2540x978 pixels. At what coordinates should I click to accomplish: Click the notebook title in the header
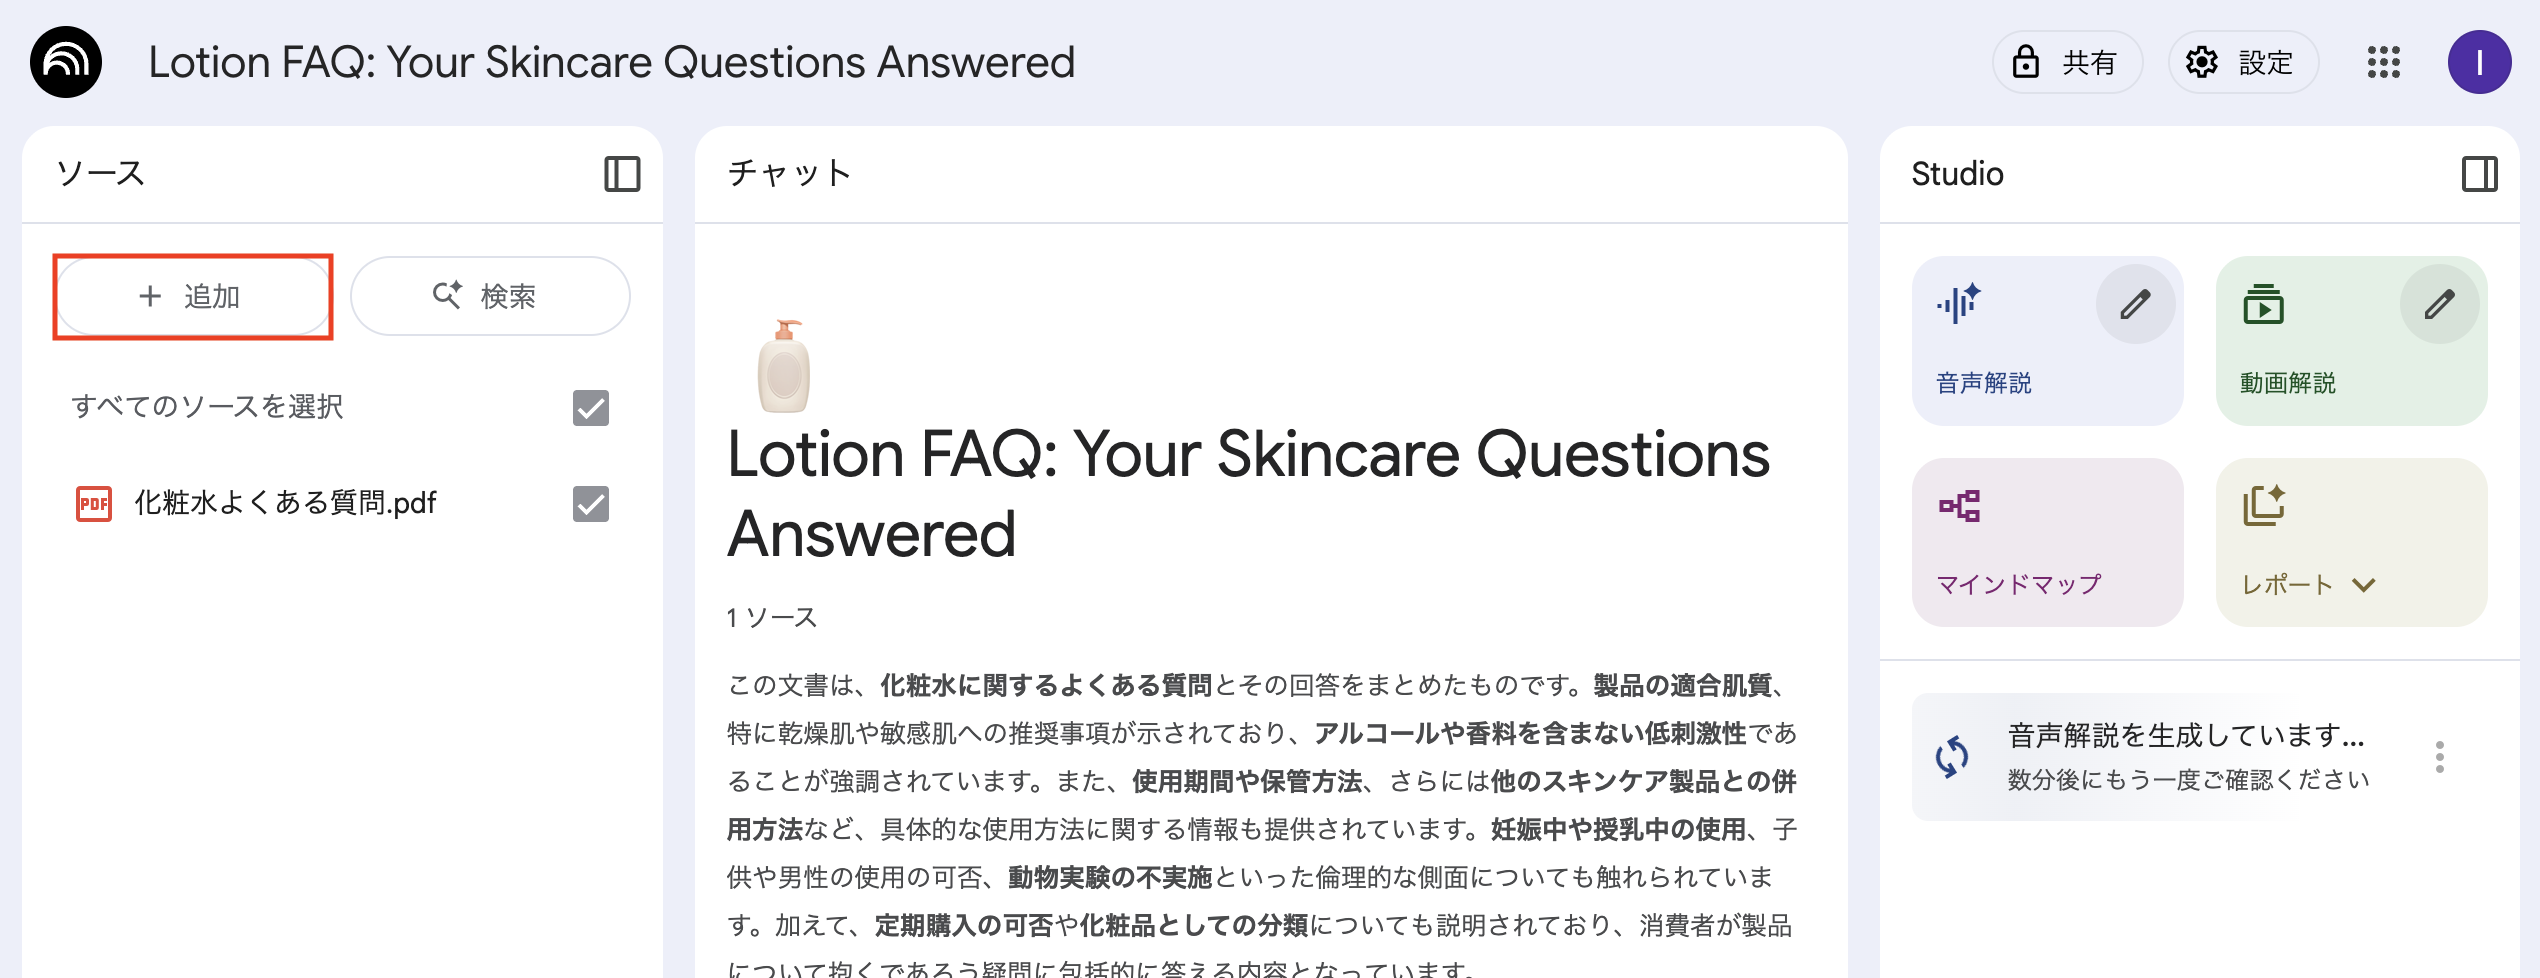tap(611, 62)
